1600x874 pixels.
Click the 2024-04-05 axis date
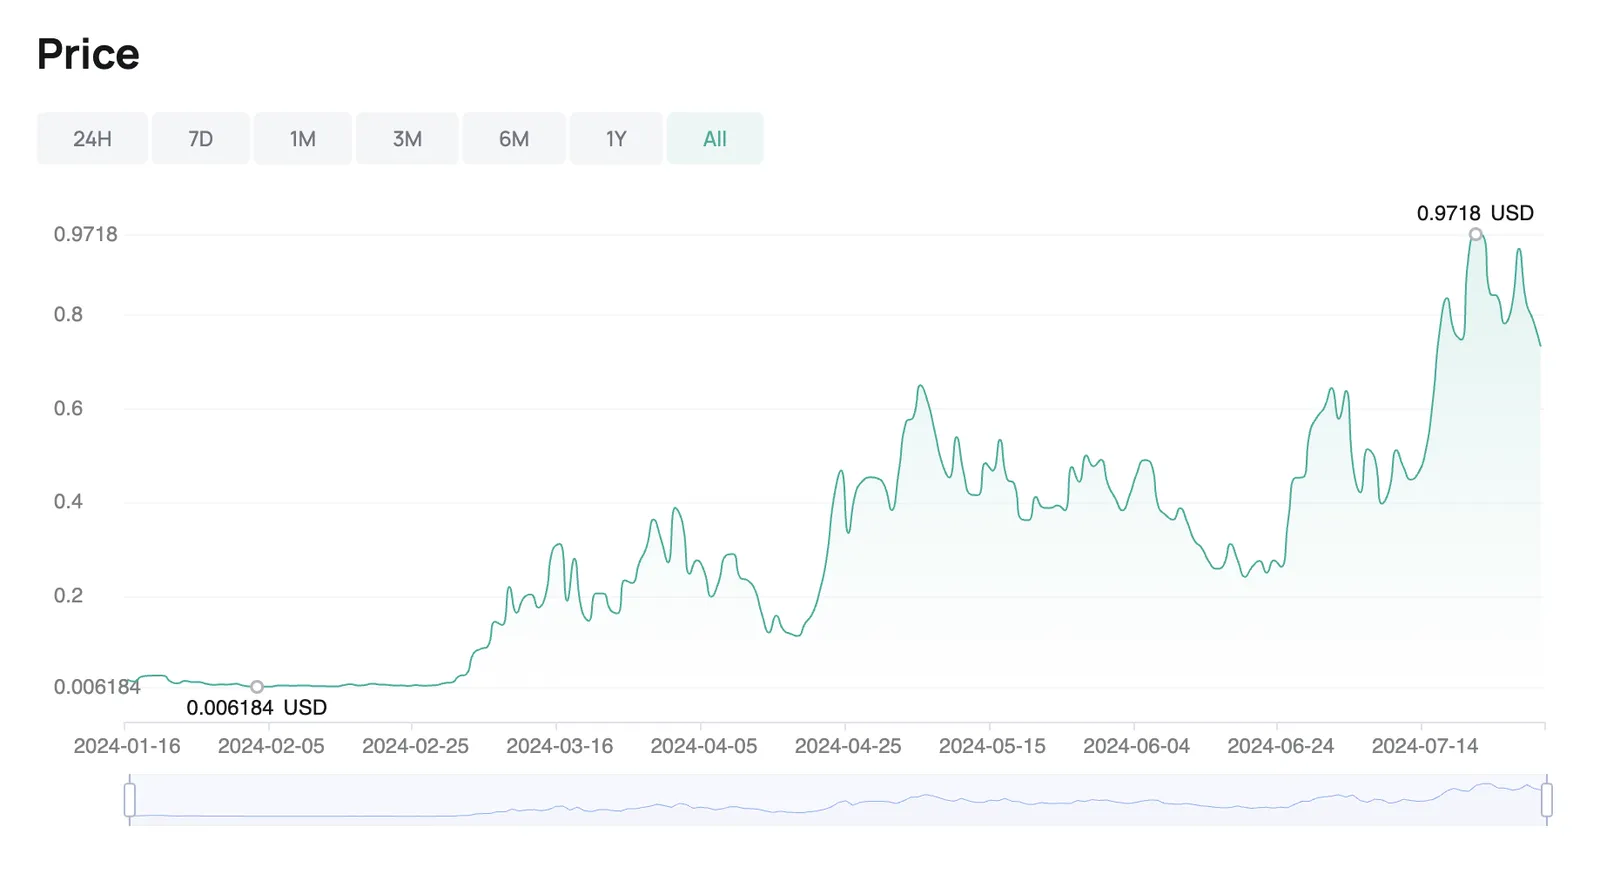[x=704, y=746]
